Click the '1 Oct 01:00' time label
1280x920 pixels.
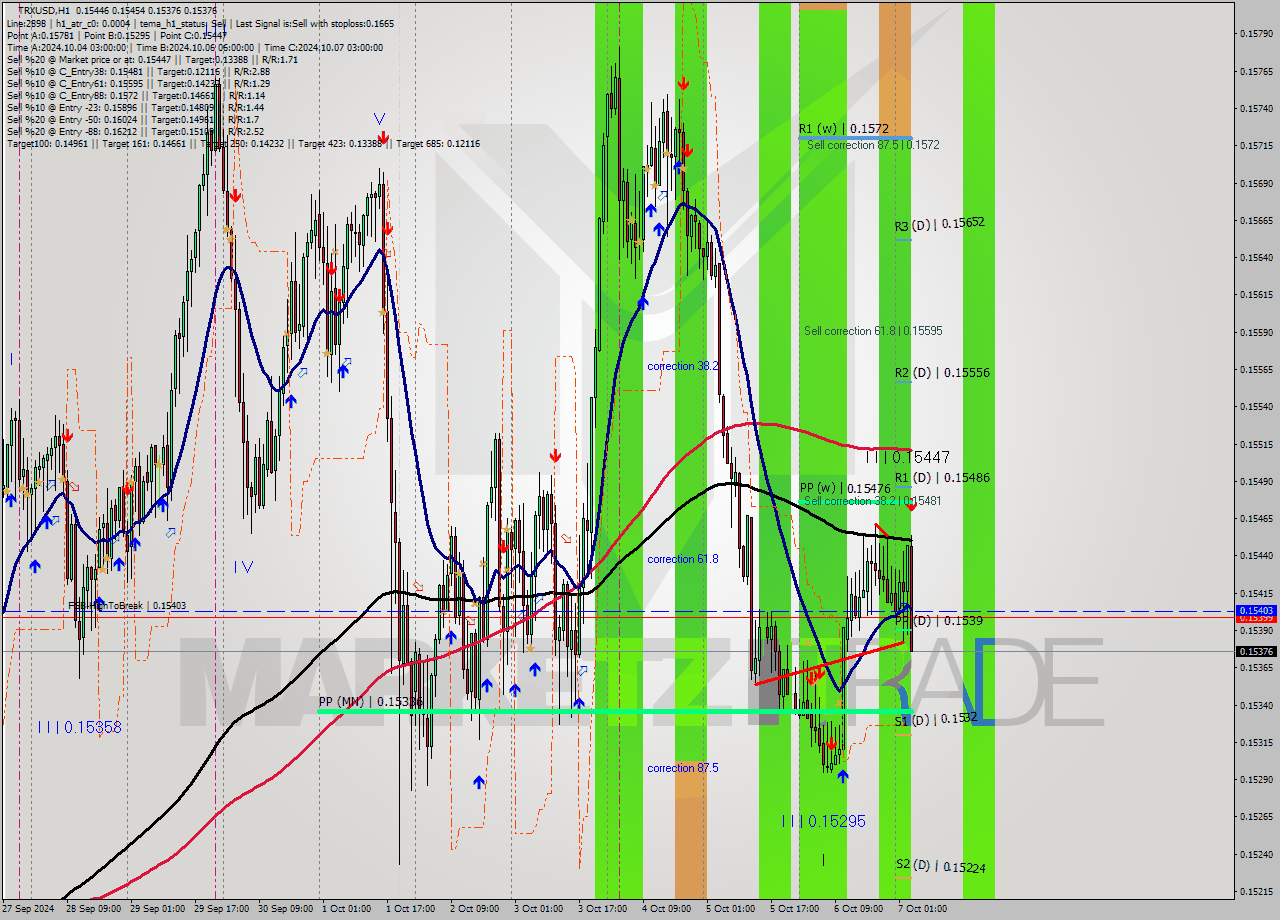point(345,909)
